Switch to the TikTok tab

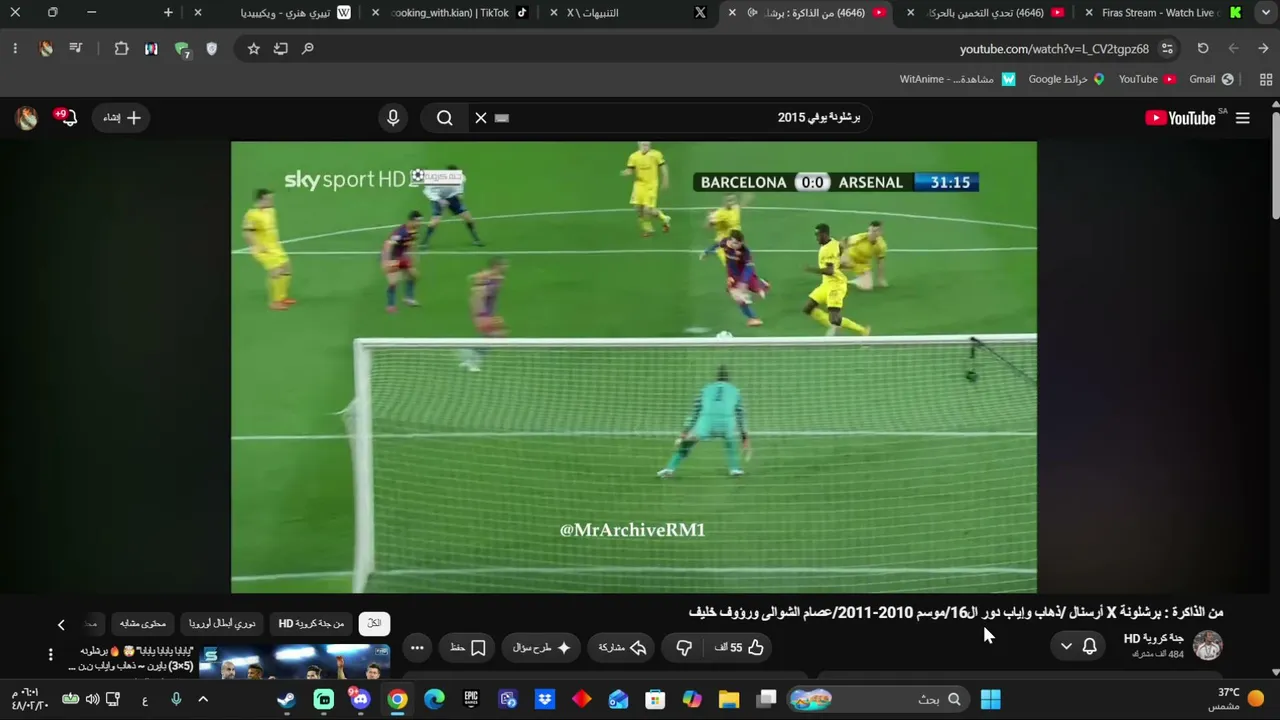tap(449, 13)
